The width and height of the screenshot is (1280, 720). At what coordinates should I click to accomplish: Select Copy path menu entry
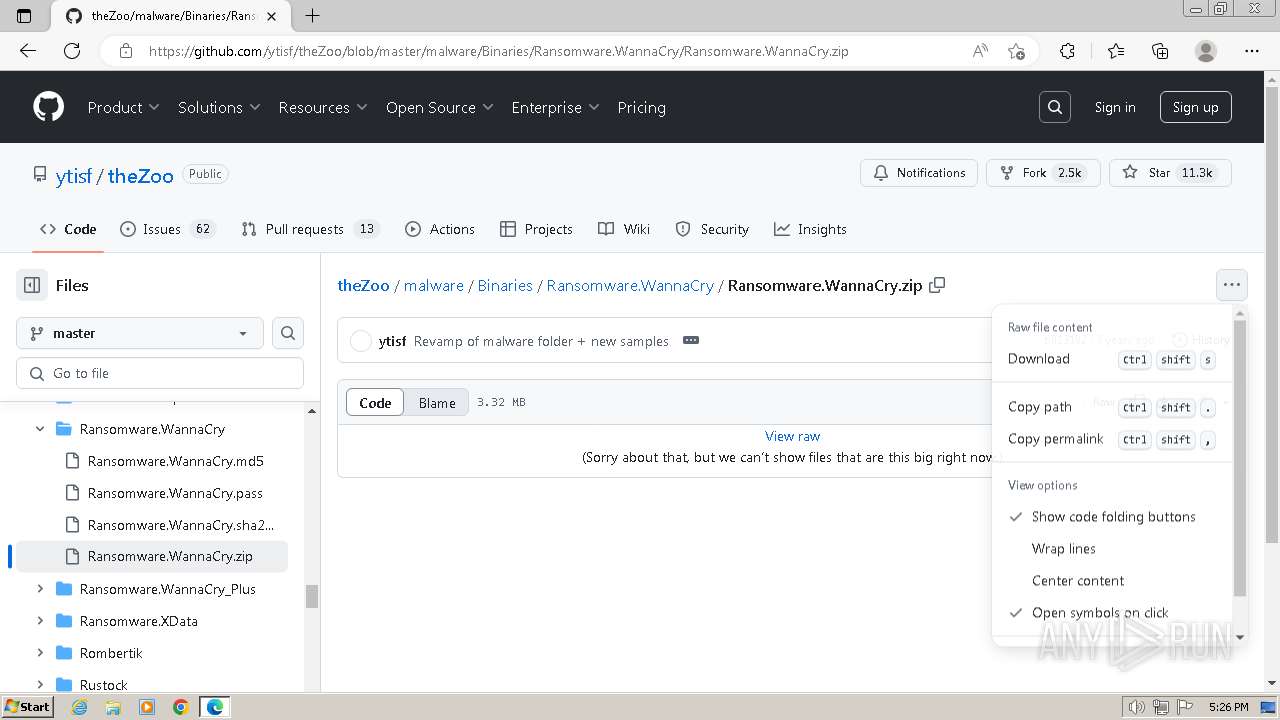tap(1113, 407)
